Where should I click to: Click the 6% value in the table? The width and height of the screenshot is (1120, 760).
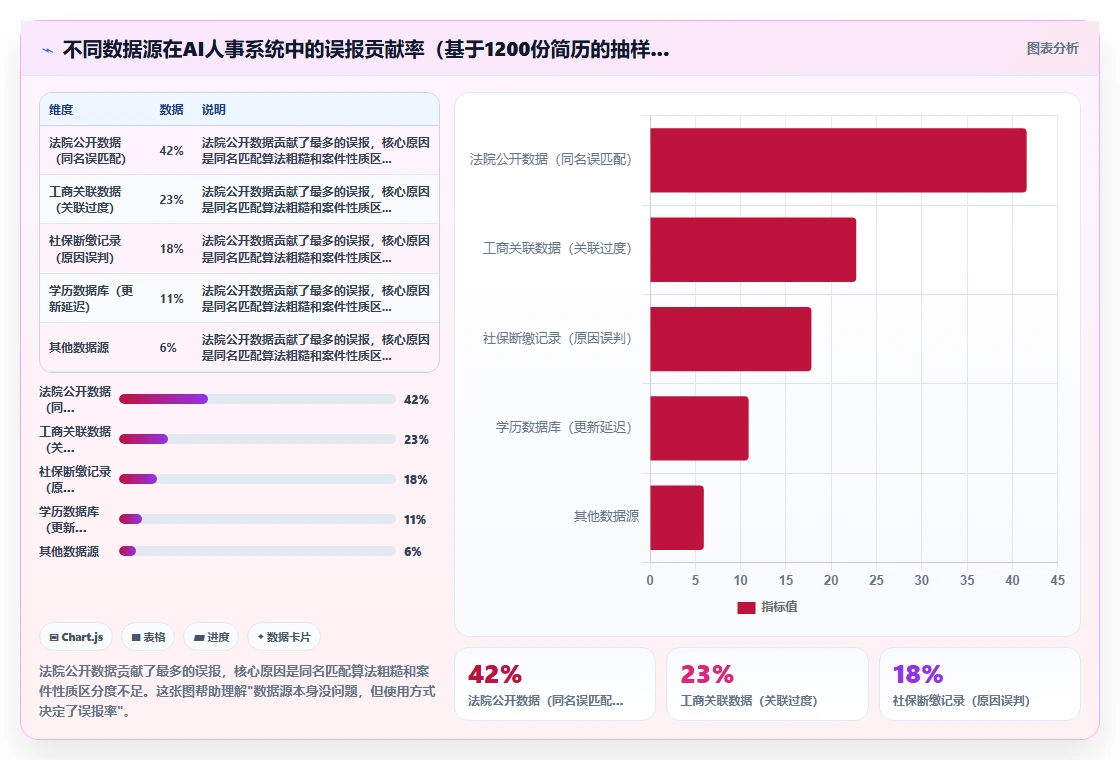168,348
